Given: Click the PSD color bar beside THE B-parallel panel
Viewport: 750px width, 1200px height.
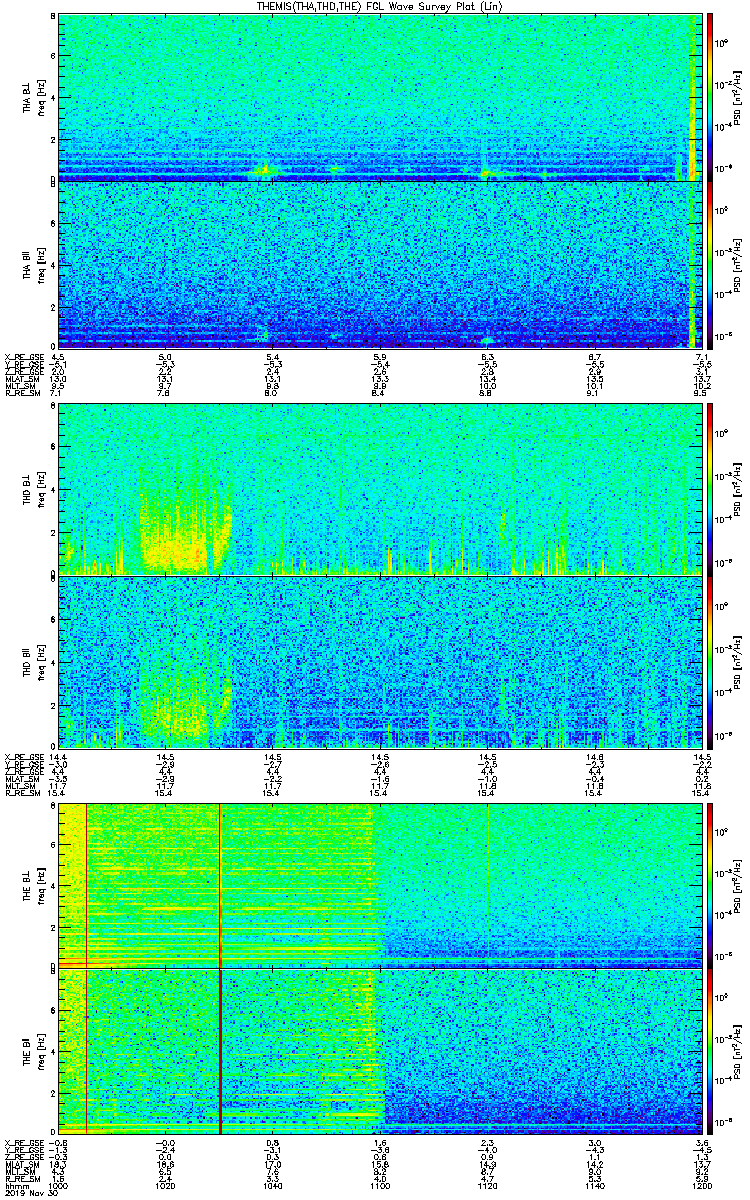Looking at the screenshot, I should pyautogui.click(x=711, y=1051).
